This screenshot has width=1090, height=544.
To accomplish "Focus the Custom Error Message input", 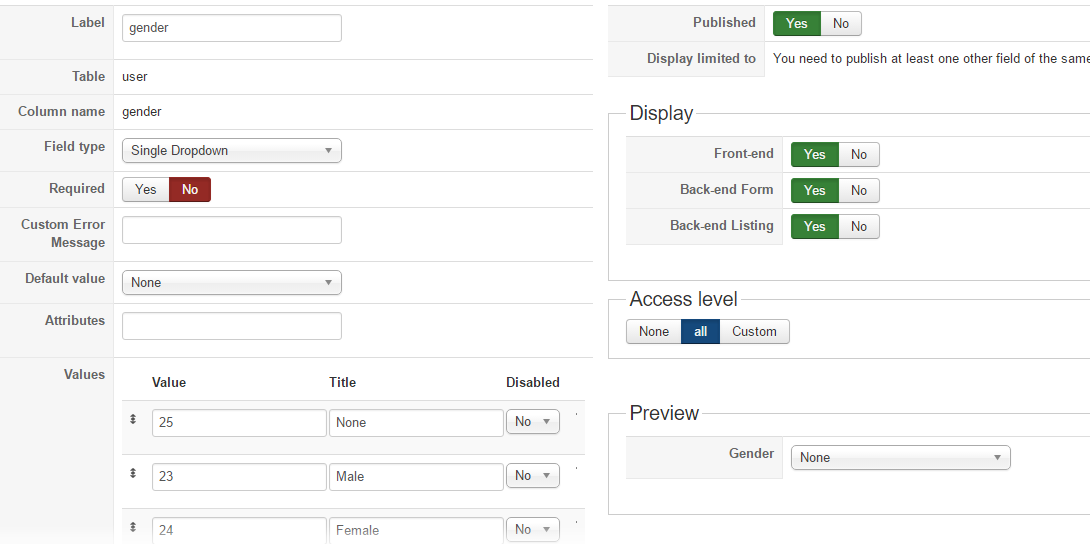I will tap(231, 230).
